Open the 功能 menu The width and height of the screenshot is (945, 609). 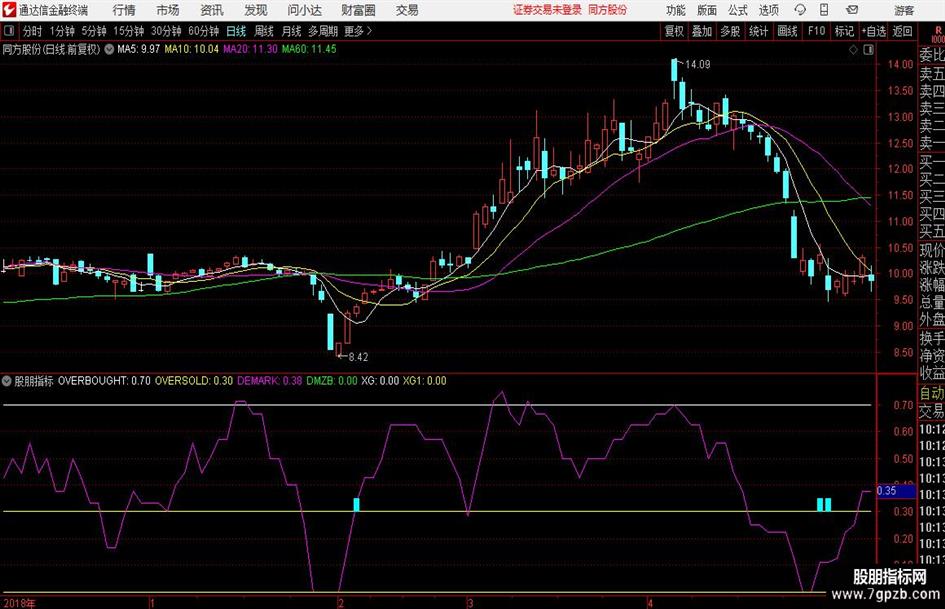[676, 10]
